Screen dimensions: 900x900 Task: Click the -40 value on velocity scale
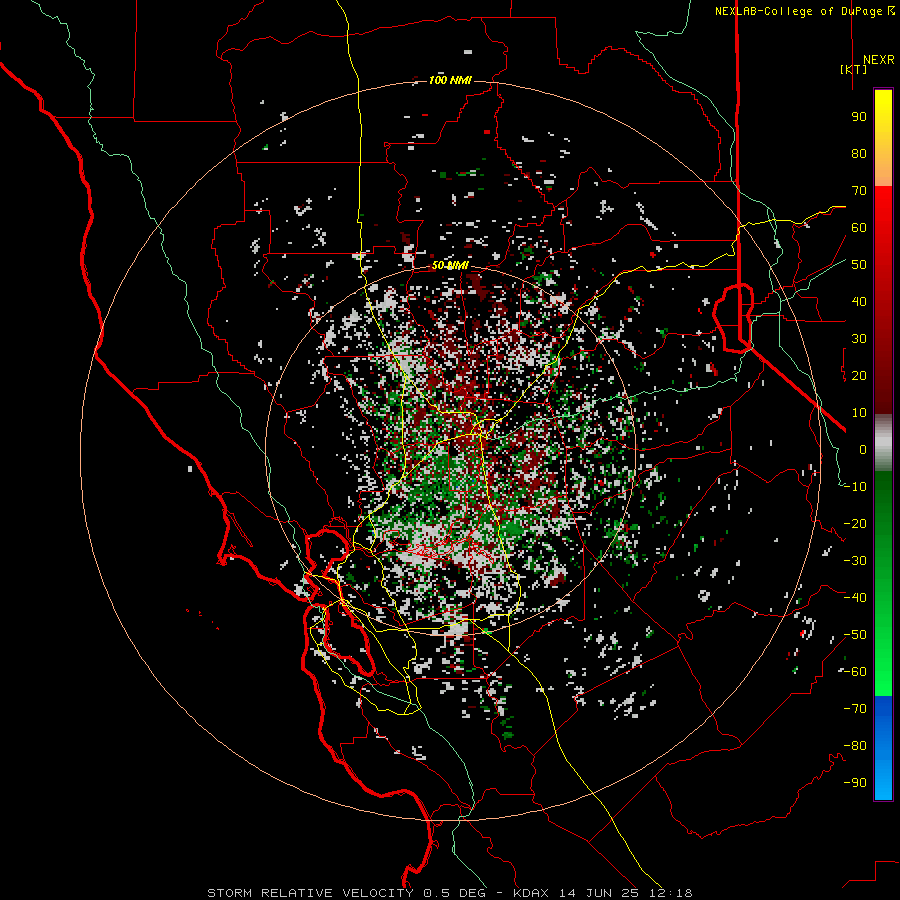tap(855, 598)
